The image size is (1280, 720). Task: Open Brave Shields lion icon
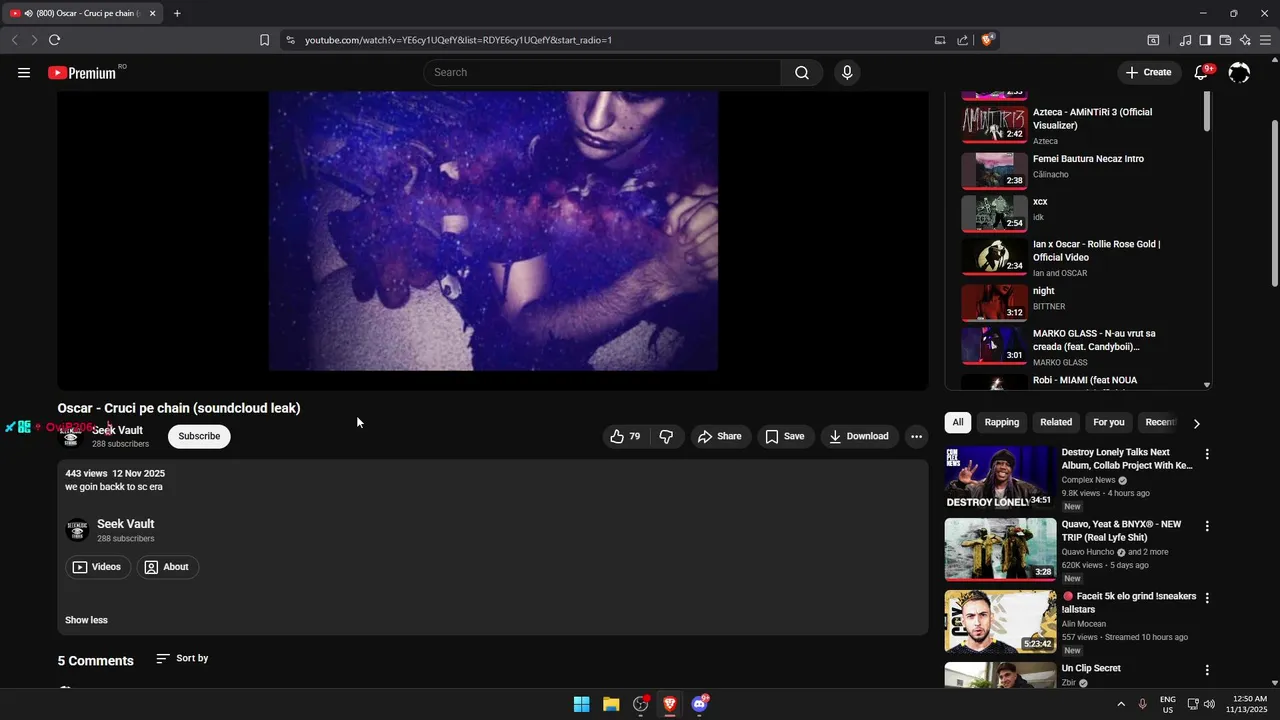987,40
